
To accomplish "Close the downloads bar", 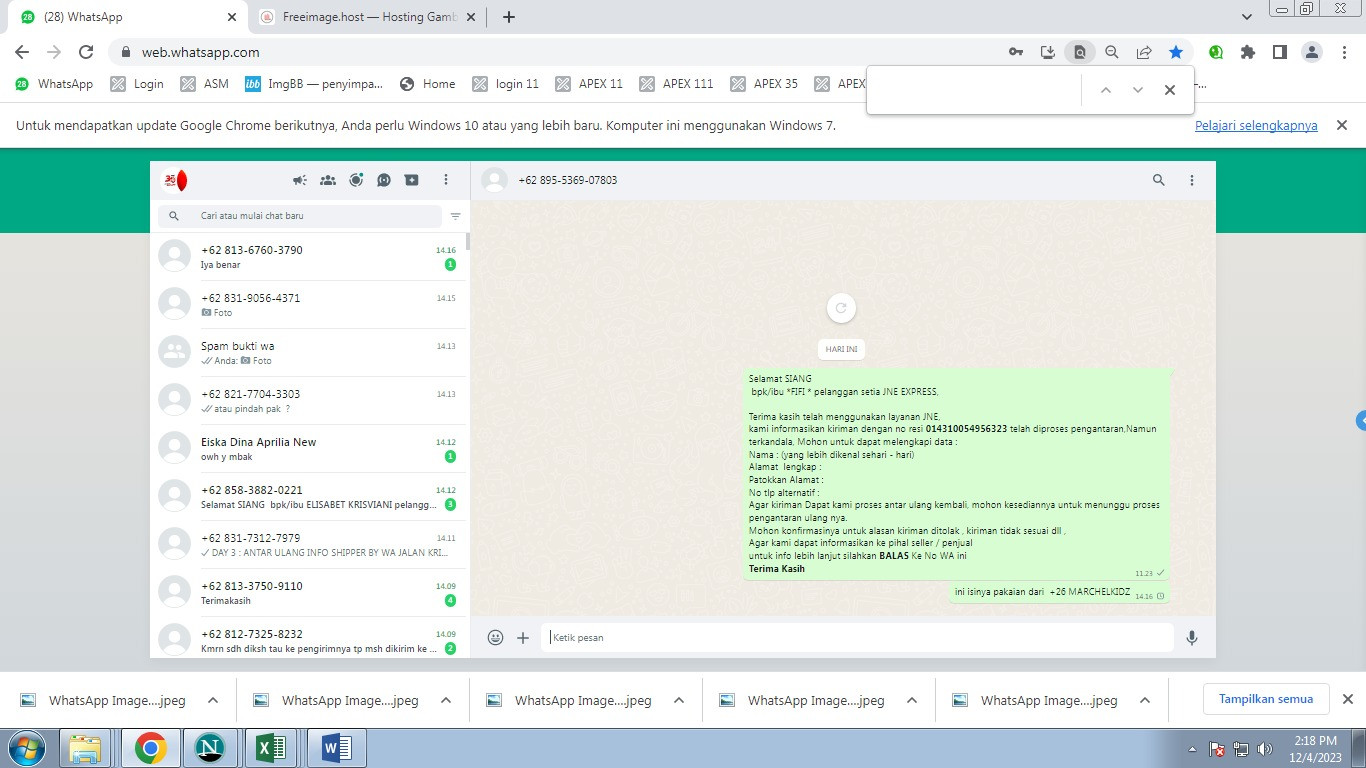I will click(1347, 699).
